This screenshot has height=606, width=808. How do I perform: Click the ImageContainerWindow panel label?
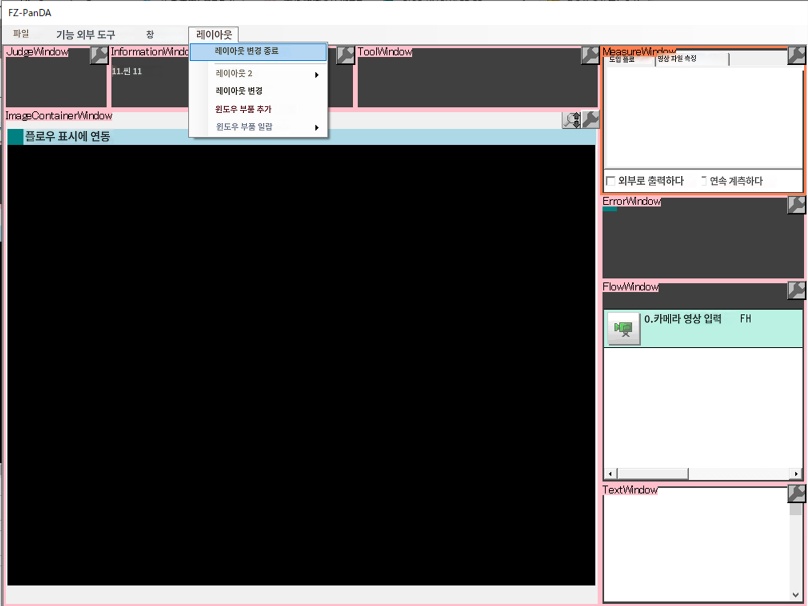click(x=59, y=115)
